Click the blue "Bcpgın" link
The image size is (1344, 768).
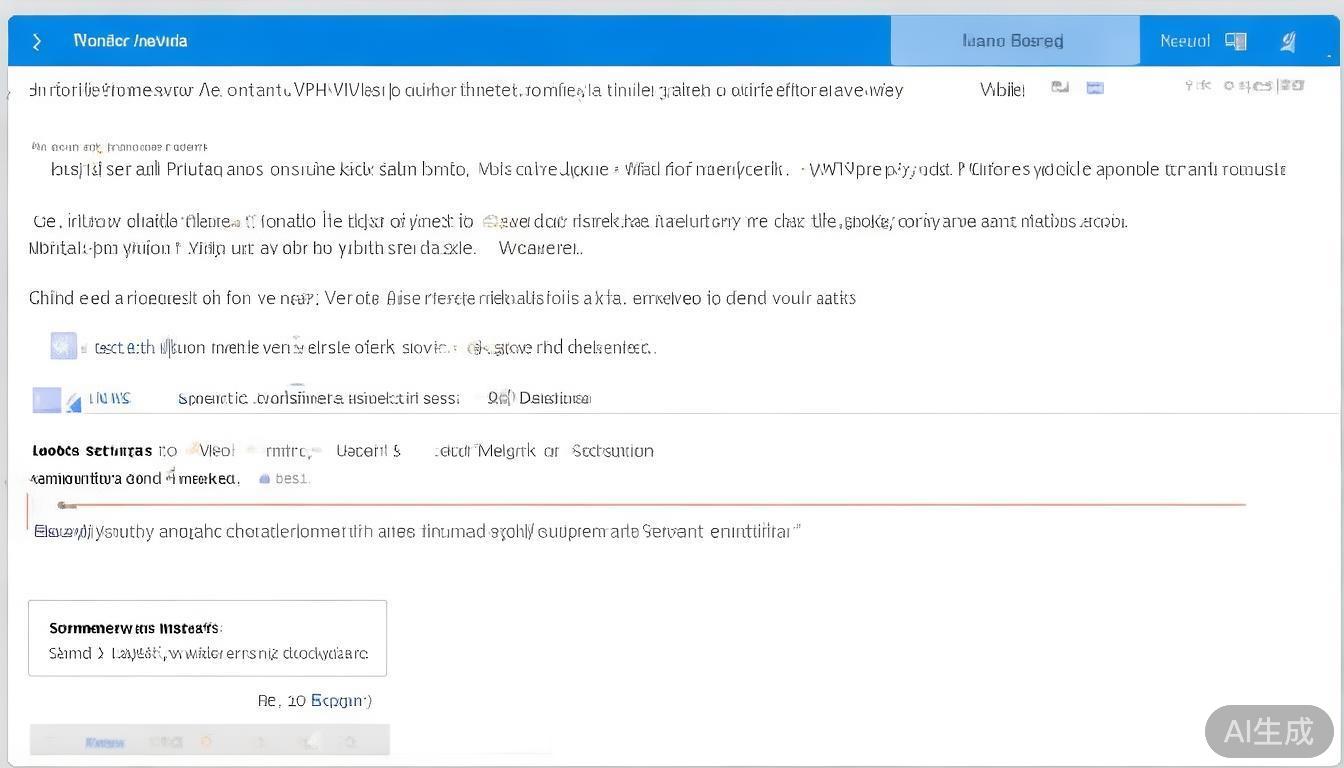click(340, 701)
